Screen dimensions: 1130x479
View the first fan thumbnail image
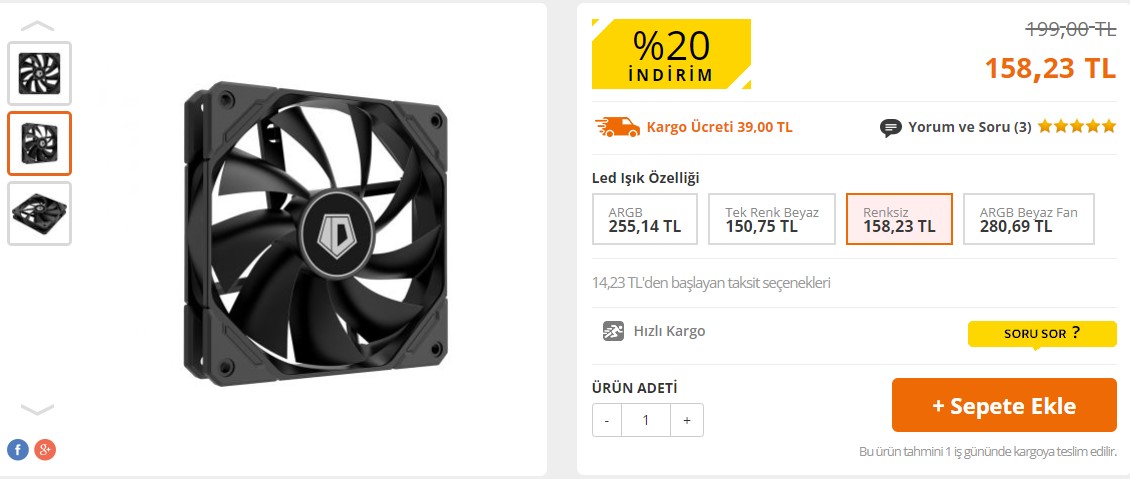click(40, 73)
